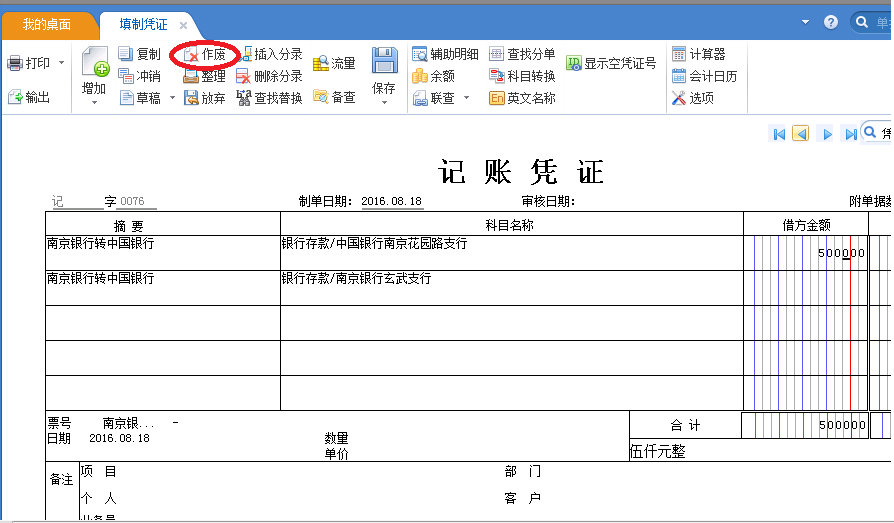Close the 填制凭证 tab

(183, 24)
